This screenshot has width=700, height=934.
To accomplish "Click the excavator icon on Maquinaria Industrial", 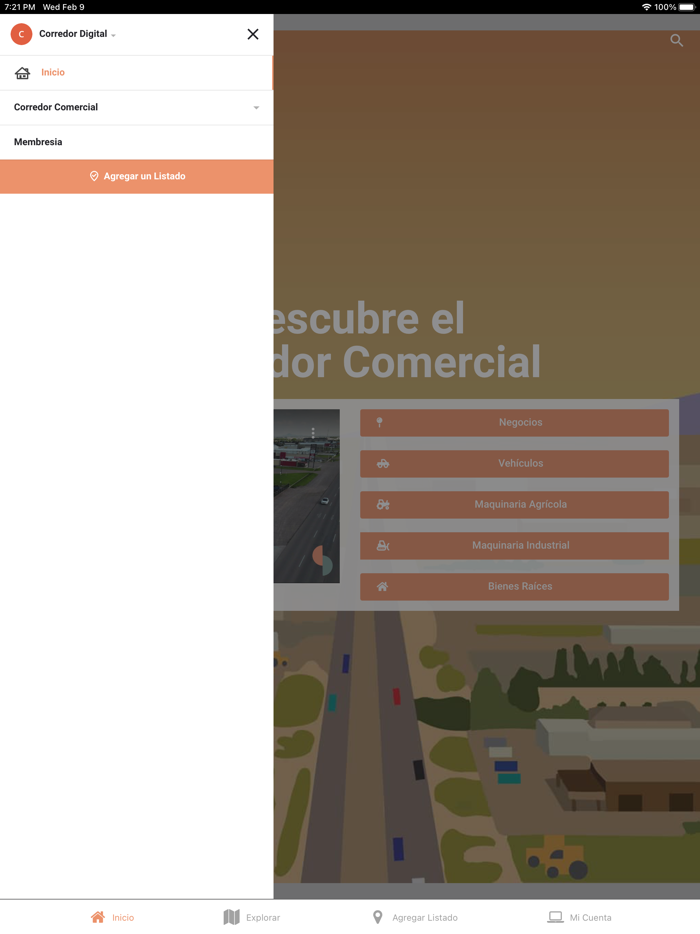I will tap(383, 546).
